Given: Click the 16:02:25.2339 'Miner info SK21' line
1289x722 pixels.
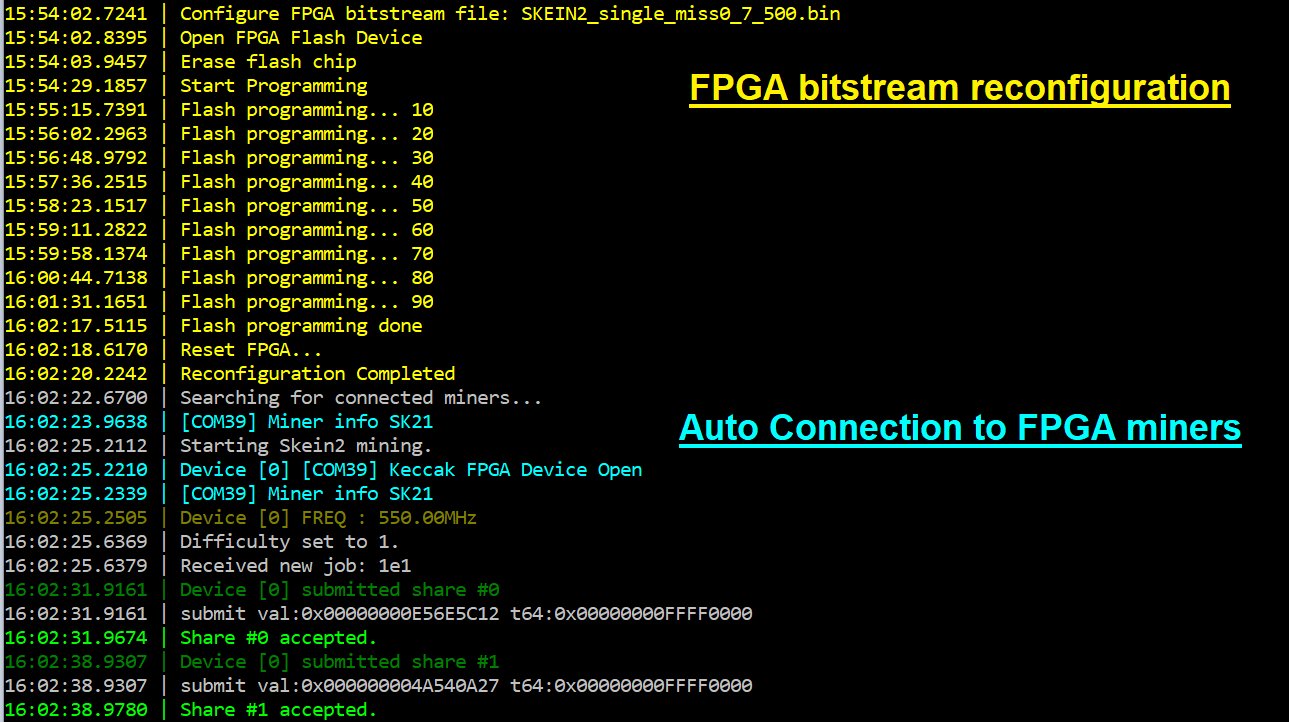Looking at the screenshot, I should coord(219,494).
